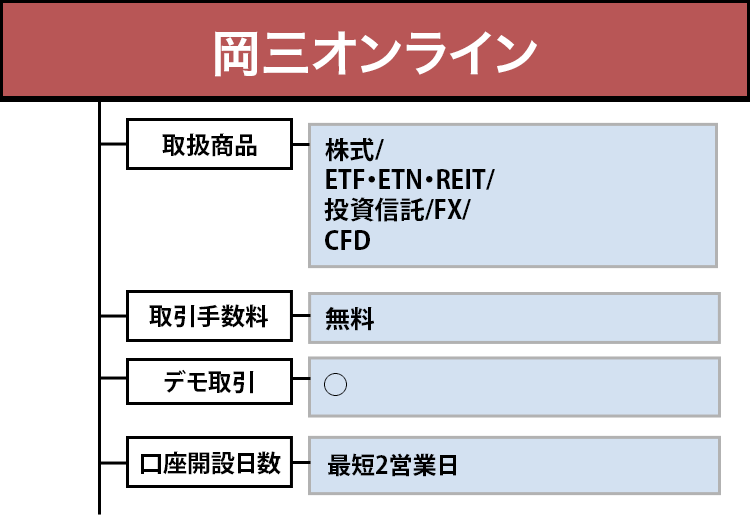
Task: Click the CFD product entry
Action: pos(348,241)
